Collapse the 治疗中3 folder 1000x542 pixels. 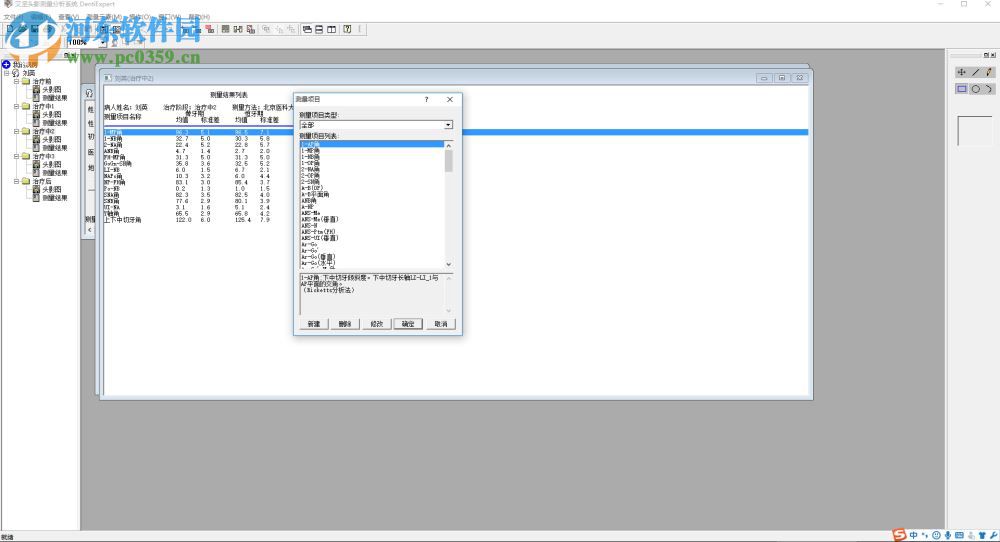click(x=17, y=156)
